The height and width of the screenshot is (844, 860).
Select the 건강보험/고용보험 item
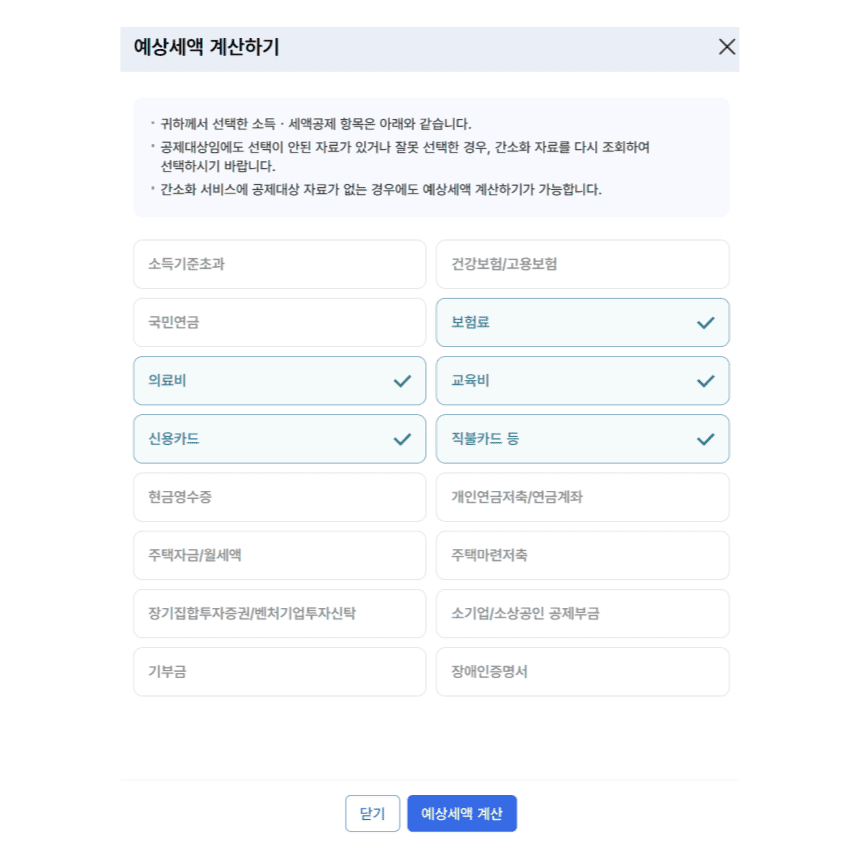click(x=582, y=264)
